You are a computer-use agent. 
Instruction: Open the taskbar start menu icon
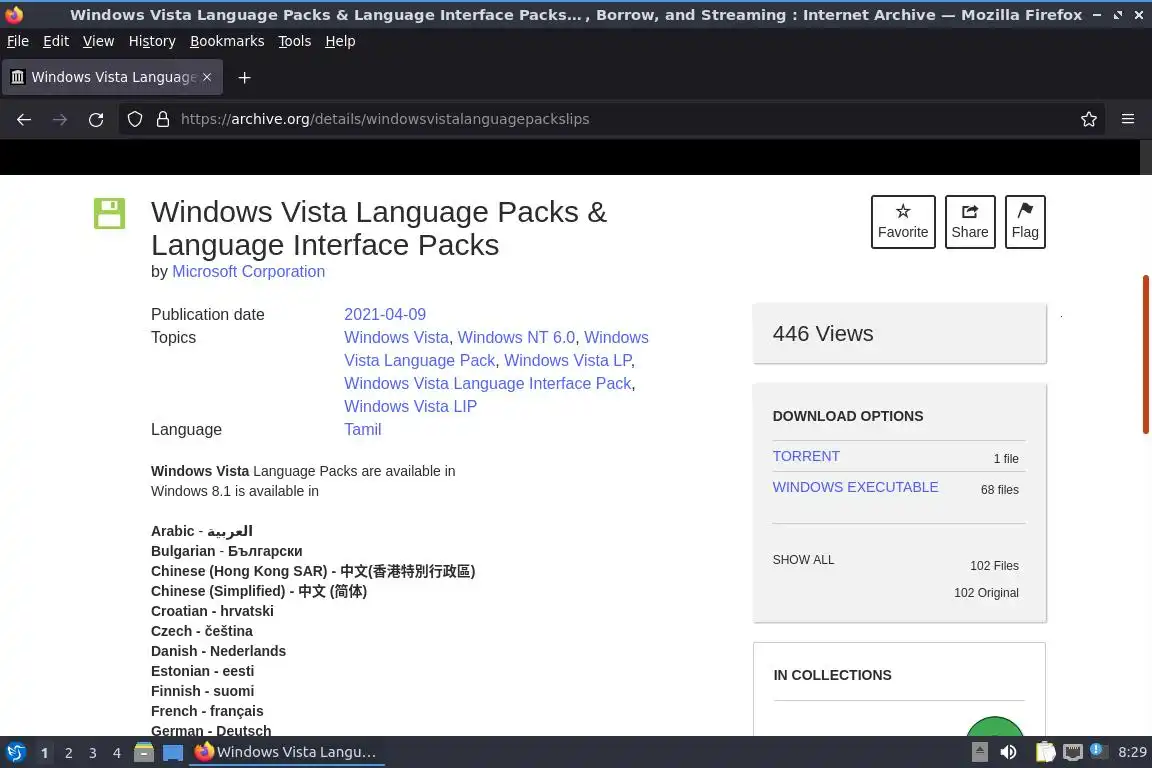pos(16,752)
